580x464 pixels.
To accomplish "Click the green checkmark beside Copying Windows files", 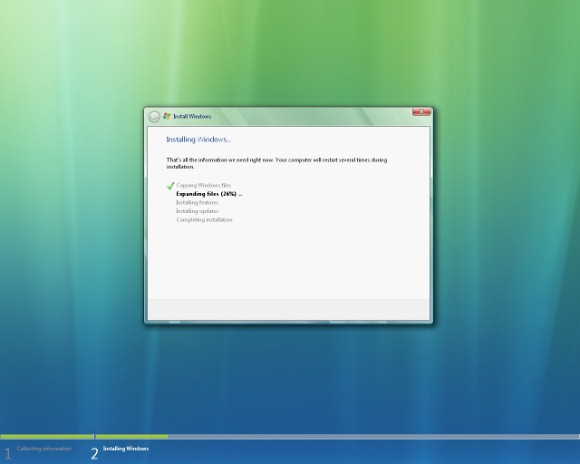I will (x=170, y=185).
